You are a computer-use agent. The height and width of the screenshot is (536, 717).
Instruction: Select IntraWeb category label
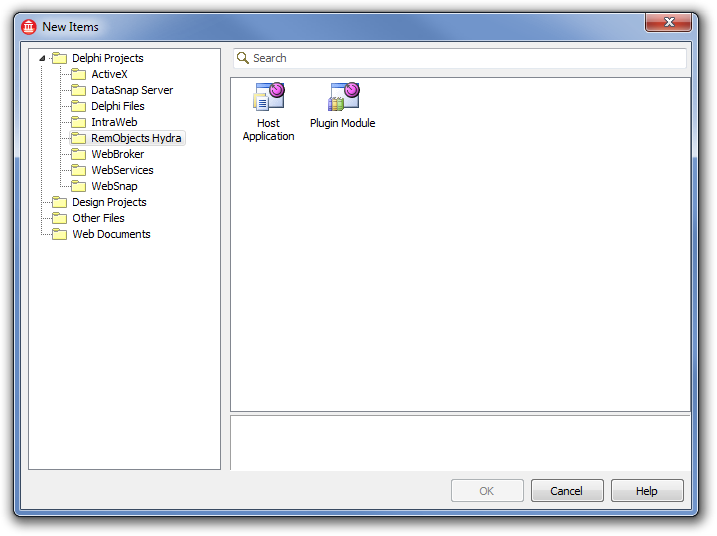[x=114, y=122]
